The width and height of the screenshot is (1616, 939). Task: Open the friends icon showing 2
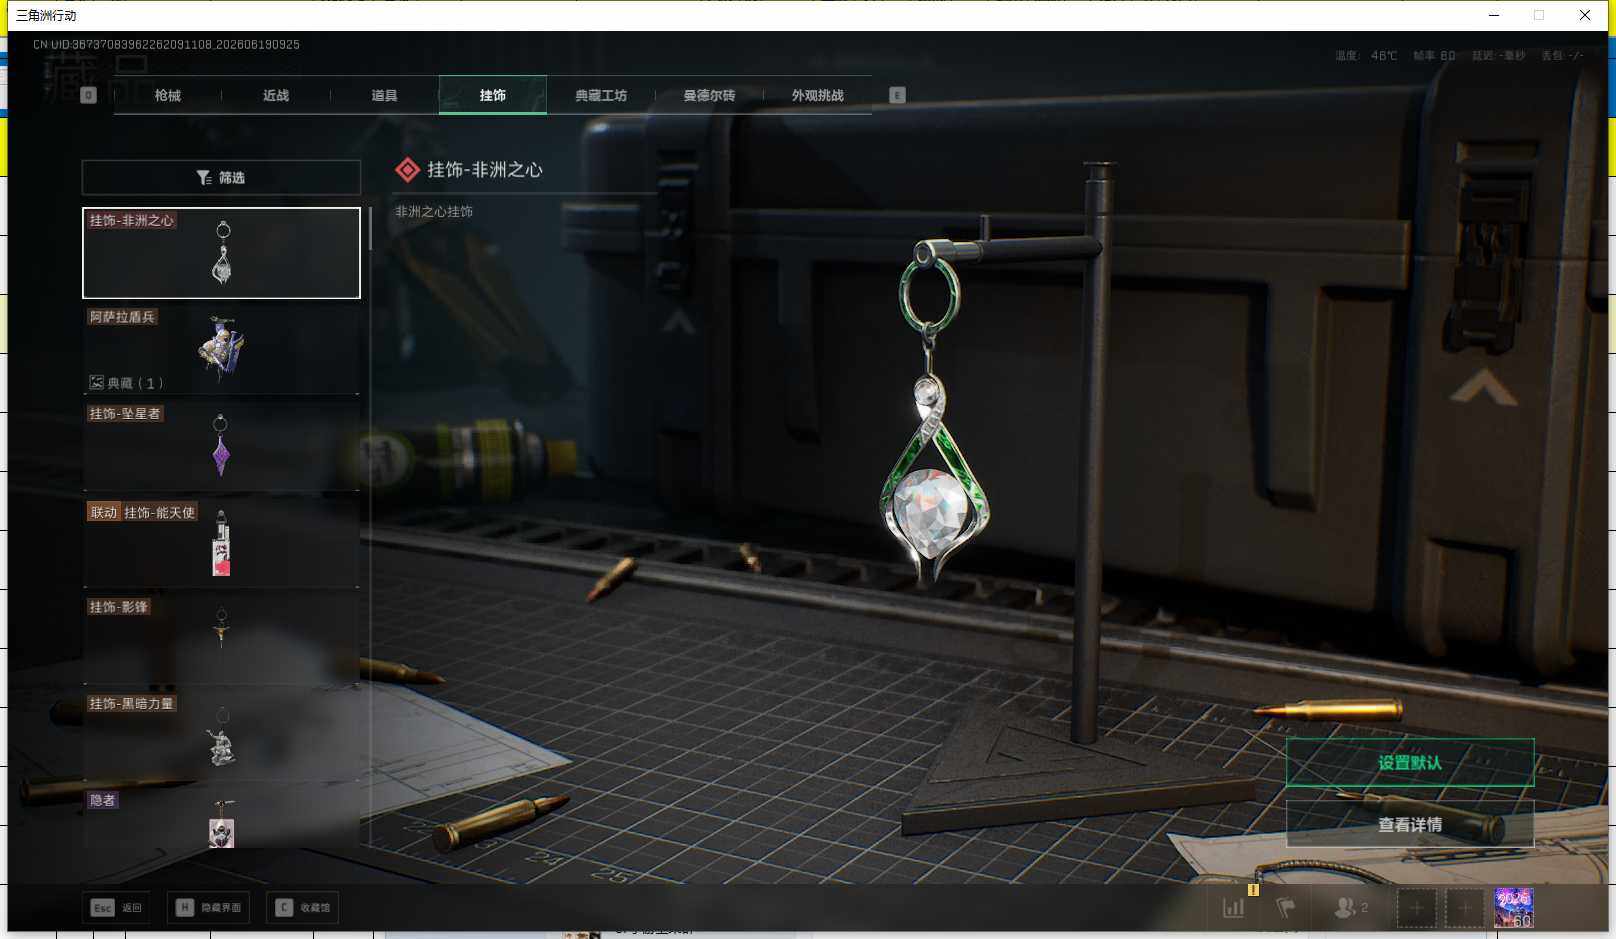point(1351,907)
